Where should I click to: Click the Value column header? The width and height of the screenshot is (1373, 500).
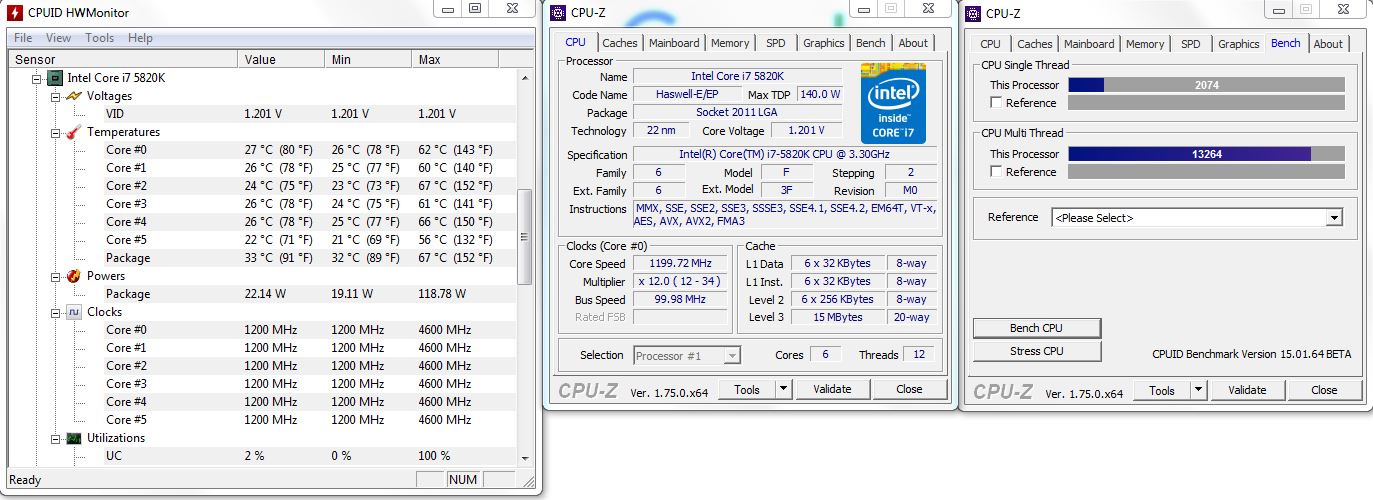point(282,60)
